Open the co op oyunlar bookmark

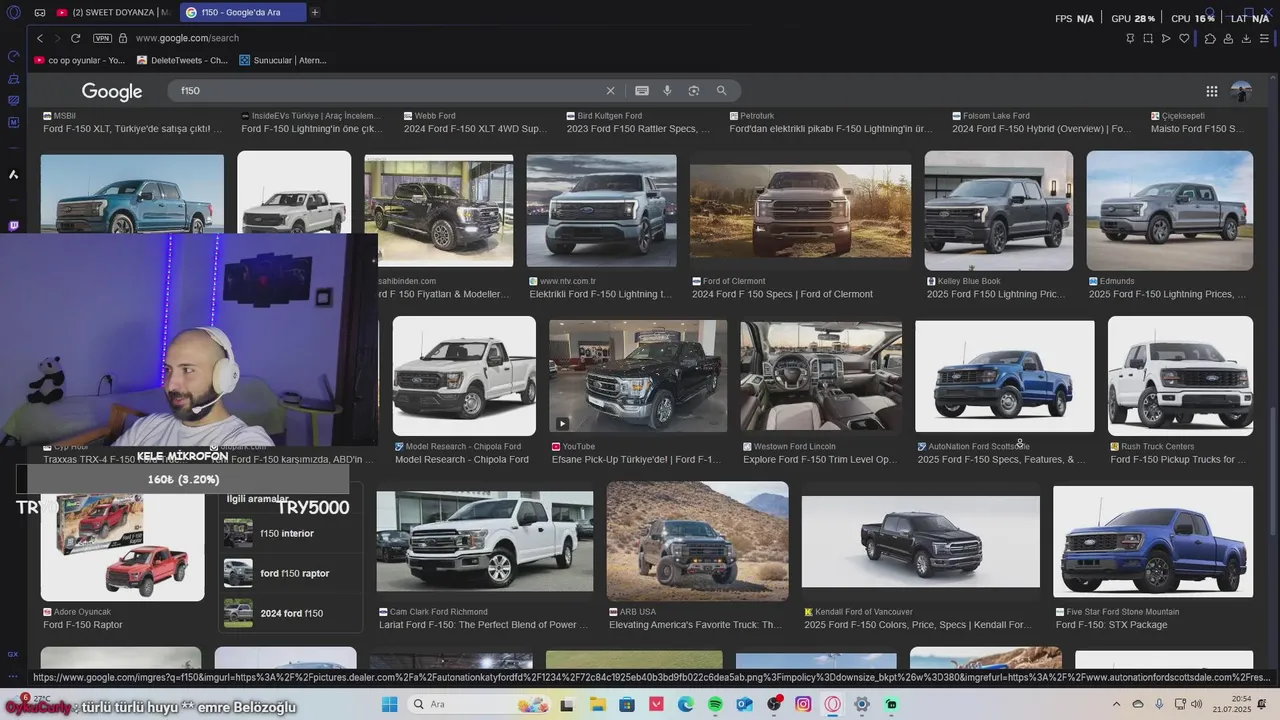[80, 60]
